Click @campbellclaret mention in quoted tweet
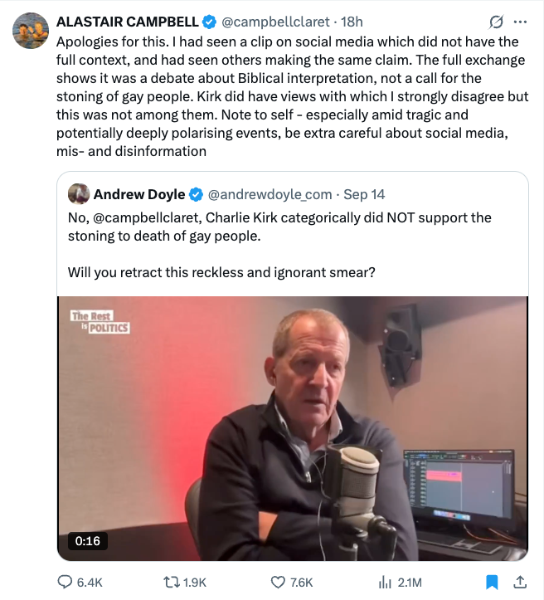 pos(146,218)
